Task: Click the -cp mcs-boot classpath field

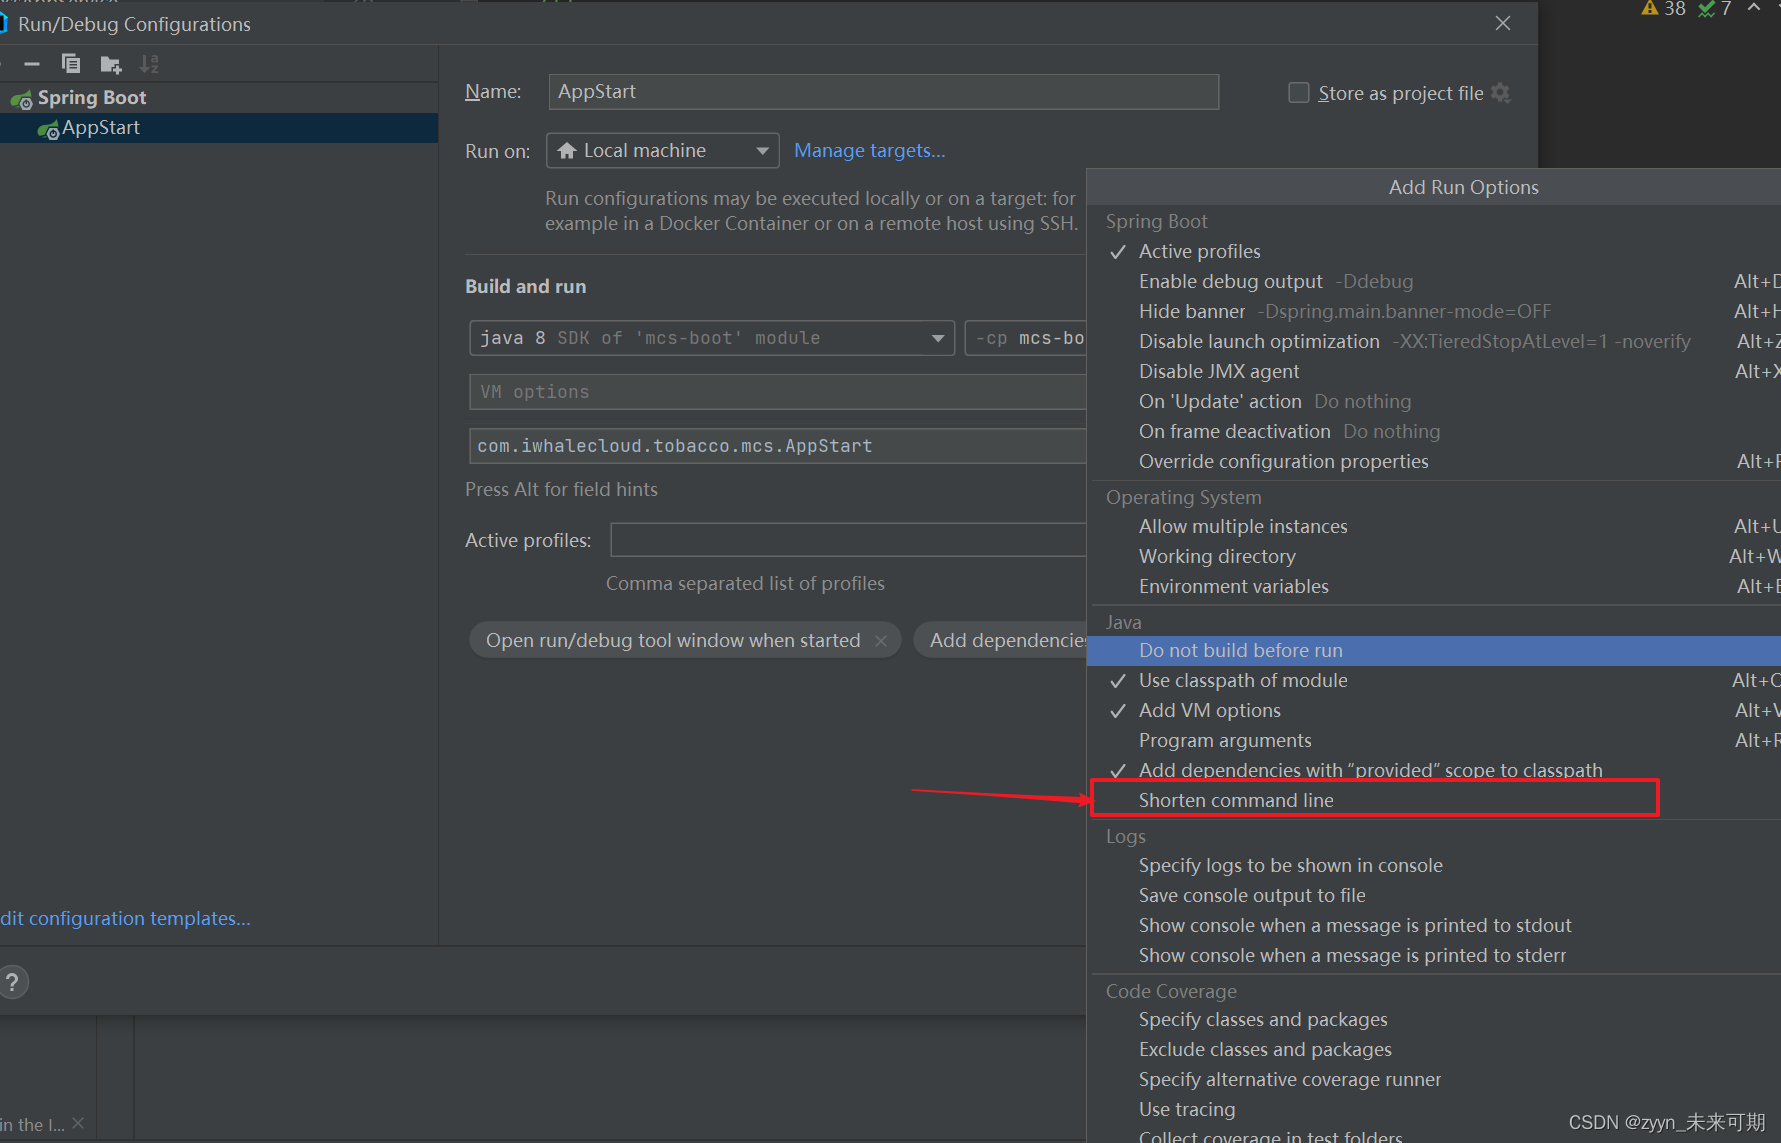Action: [1026, 338]
